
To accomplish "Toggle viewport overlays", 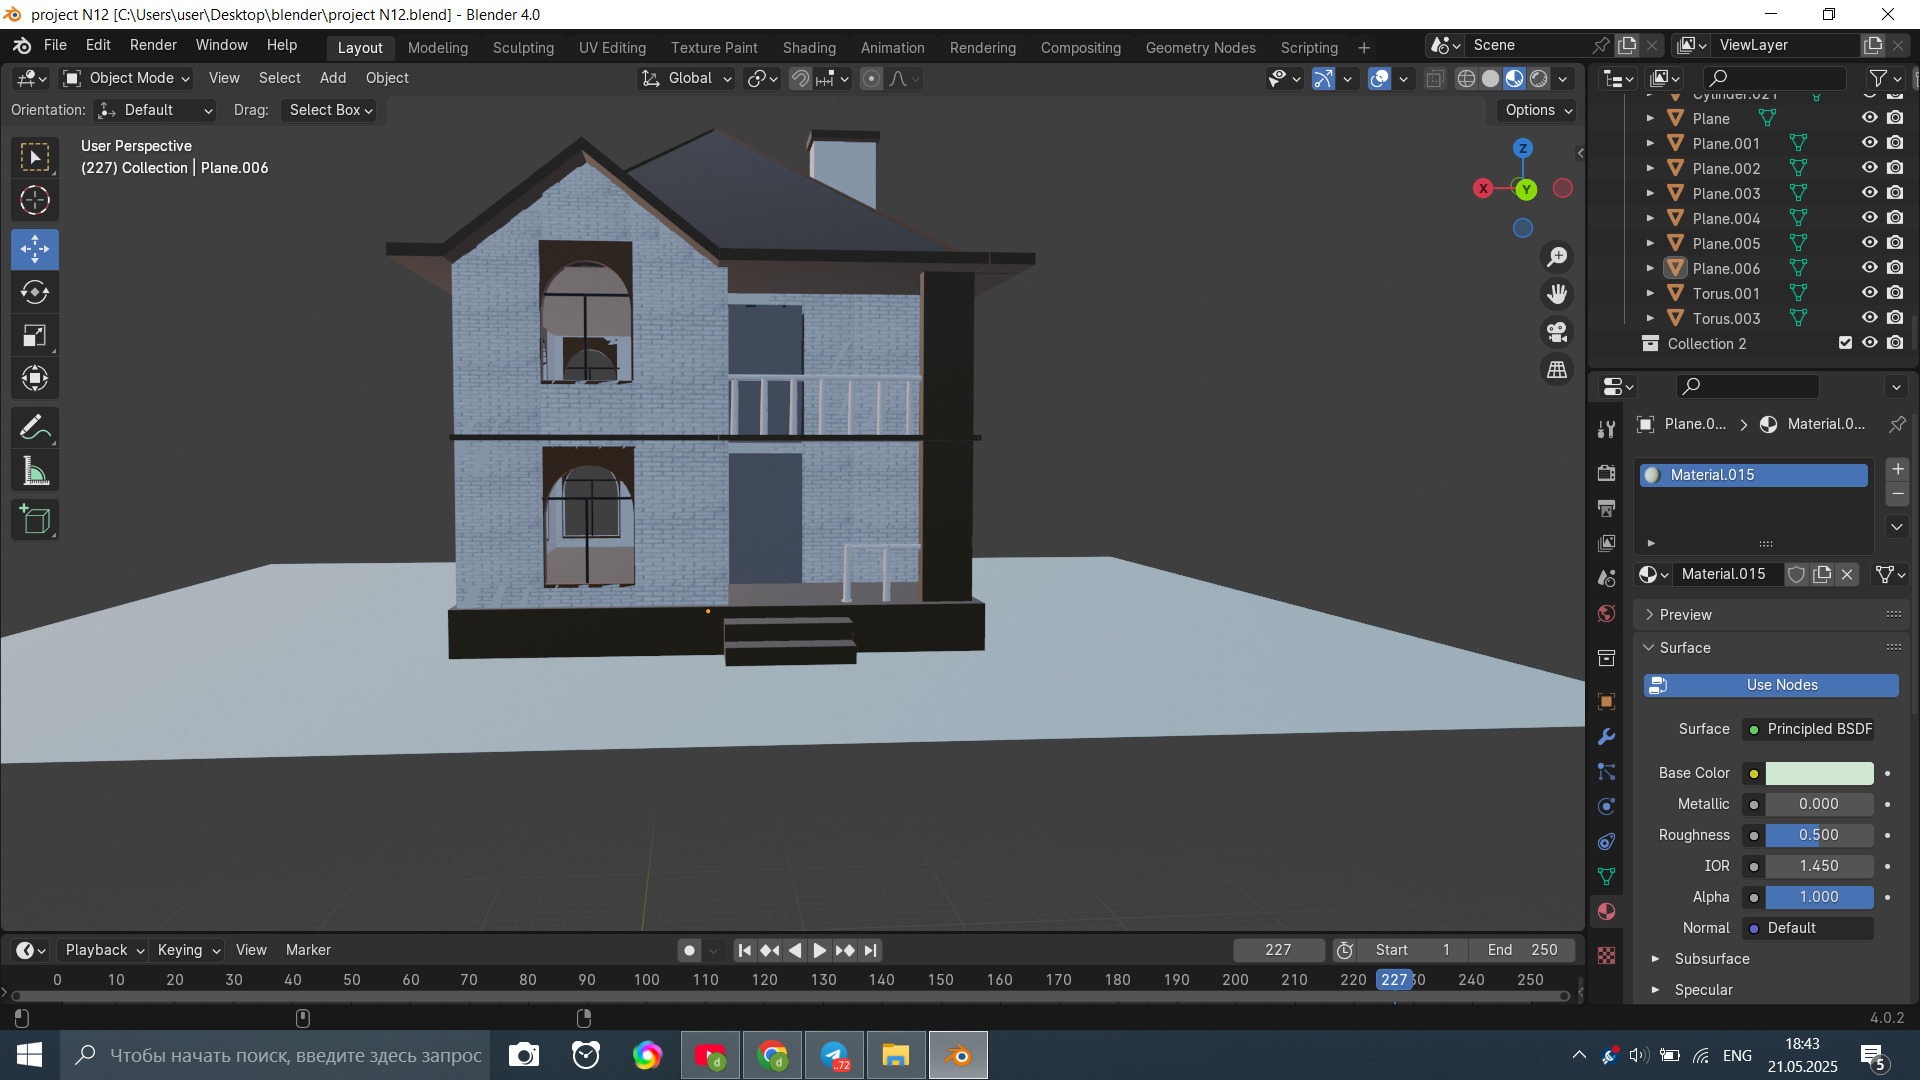I will click(x=1379, y=78).
